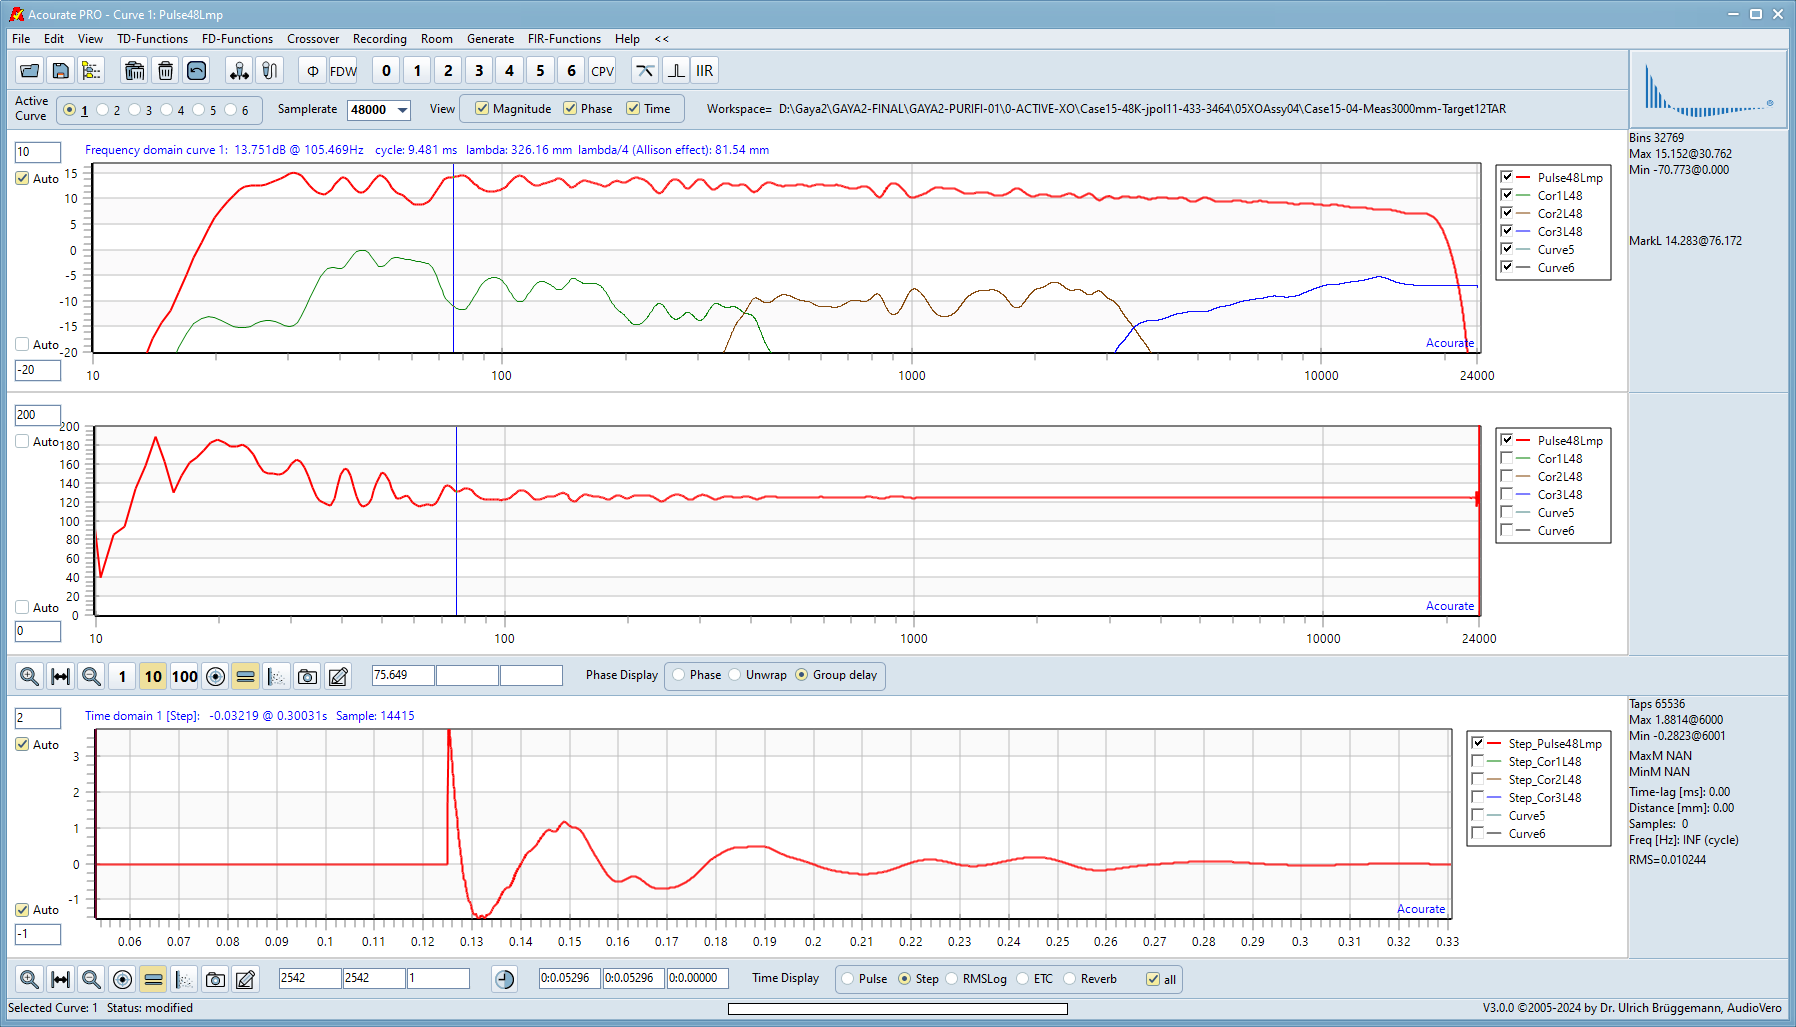Select the Unwrap phase display radio

pos(735,675)
